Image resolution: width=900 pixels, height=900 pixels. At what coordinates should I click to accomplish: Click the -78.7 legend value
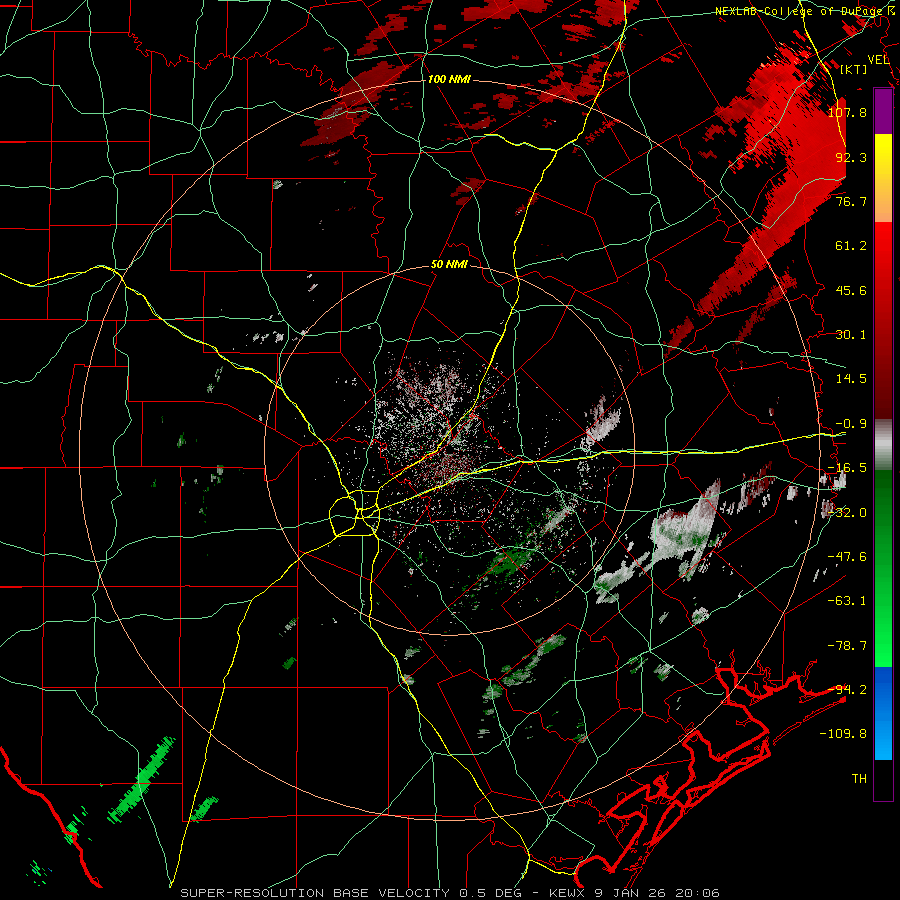[x=847, y=646]
